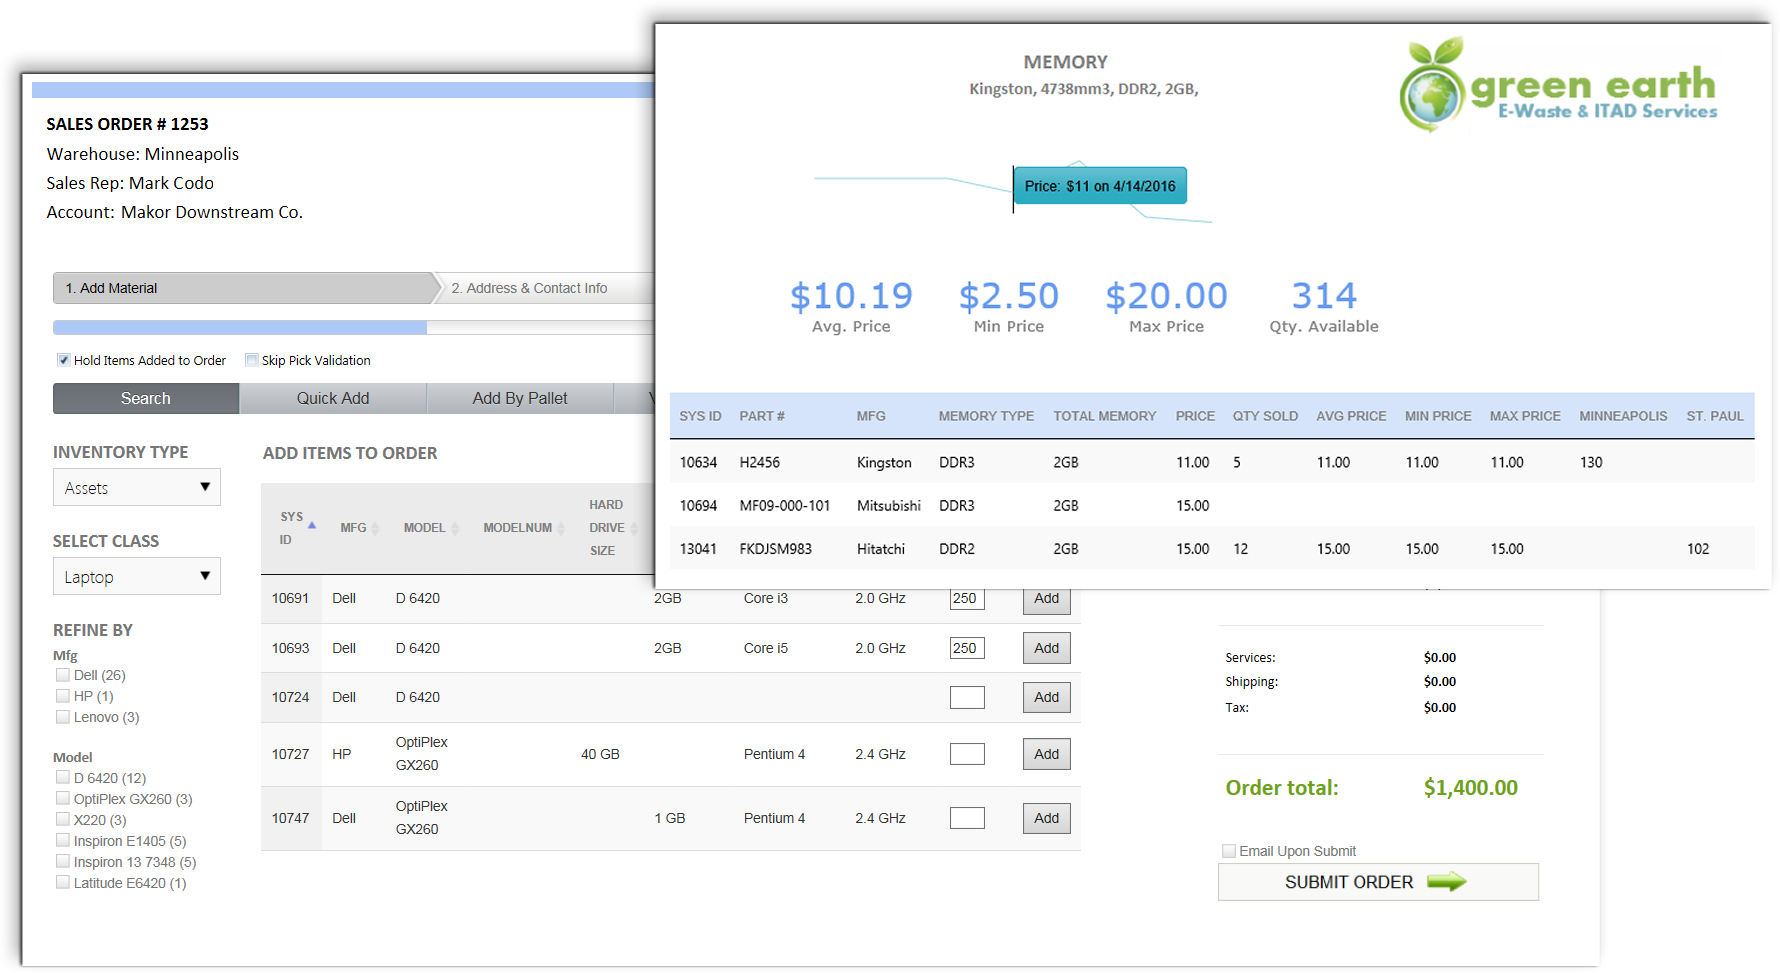Click Add for item 10693
1780x973 pixels.
(x=1047, y=648)
